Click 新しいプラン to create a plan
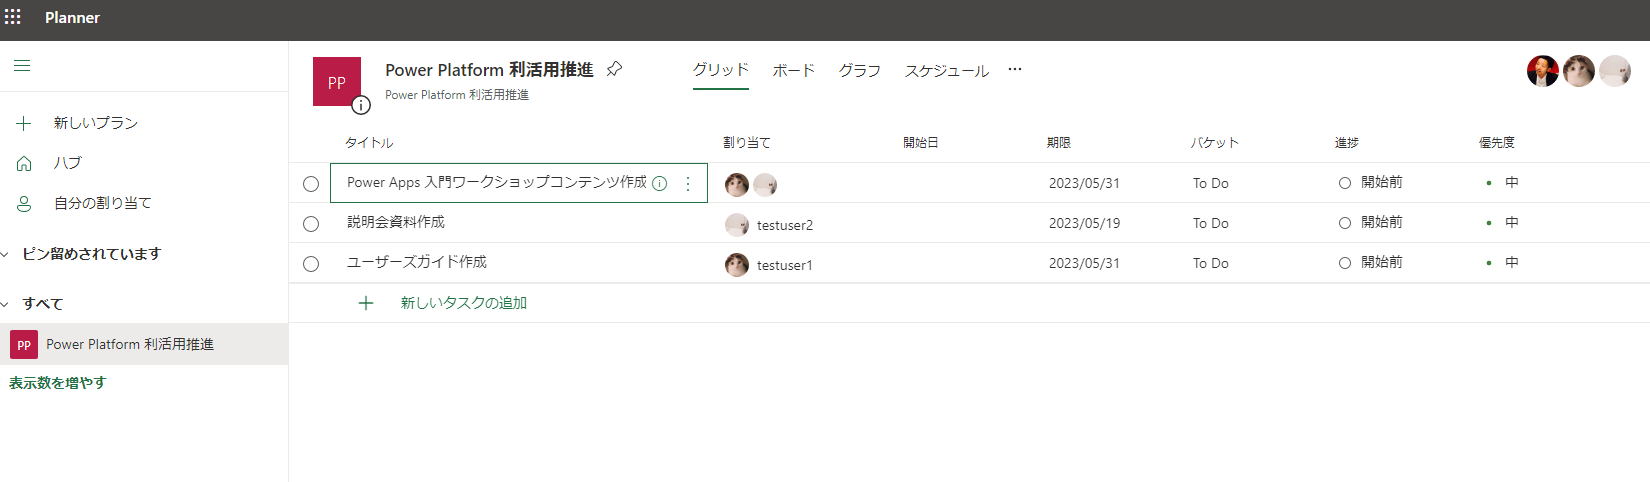The height and width of the screenshot is (482, 1650). tap(96, 123)
